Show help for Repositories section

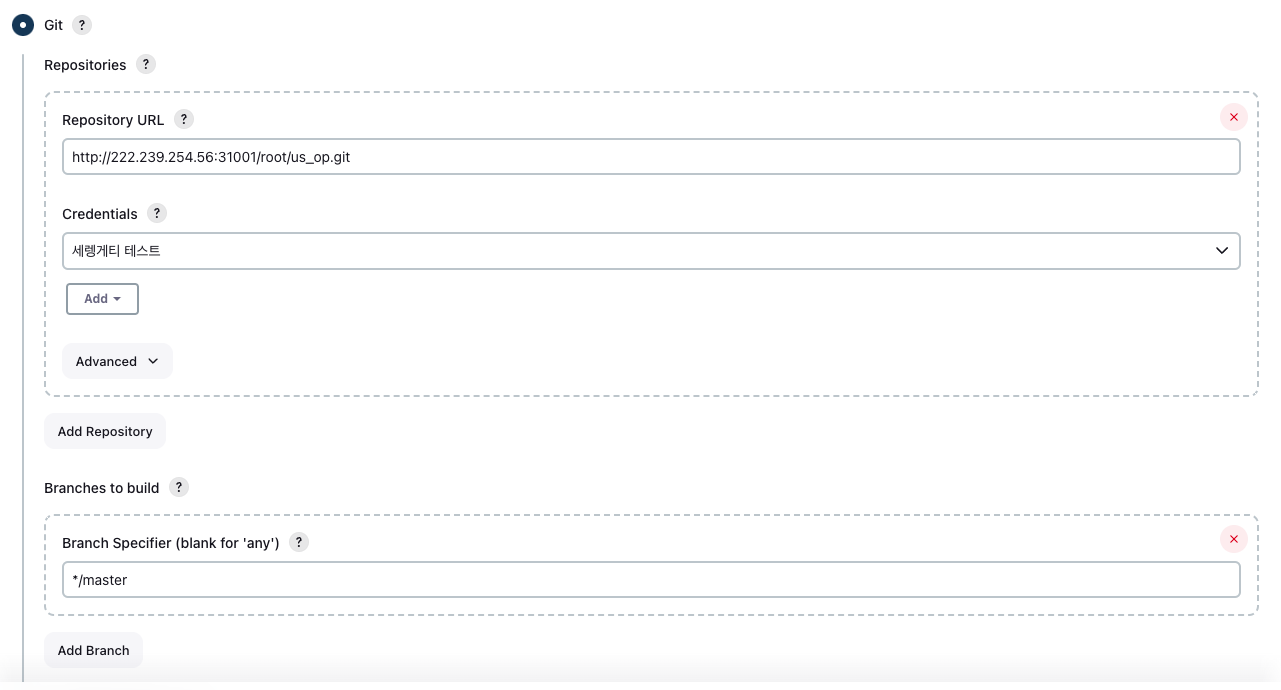click(146, 65)
